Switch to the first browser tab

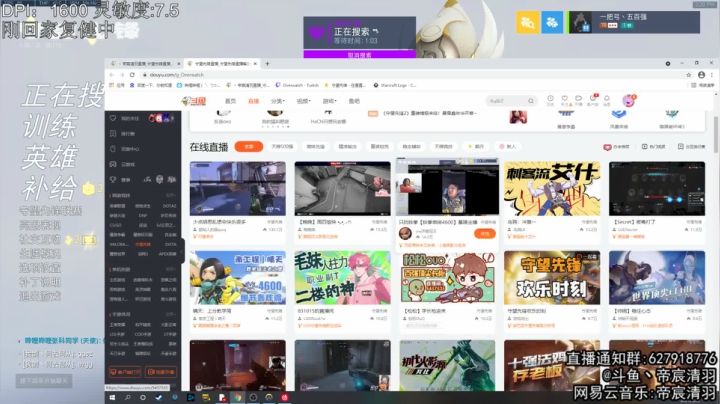[145, 63]
